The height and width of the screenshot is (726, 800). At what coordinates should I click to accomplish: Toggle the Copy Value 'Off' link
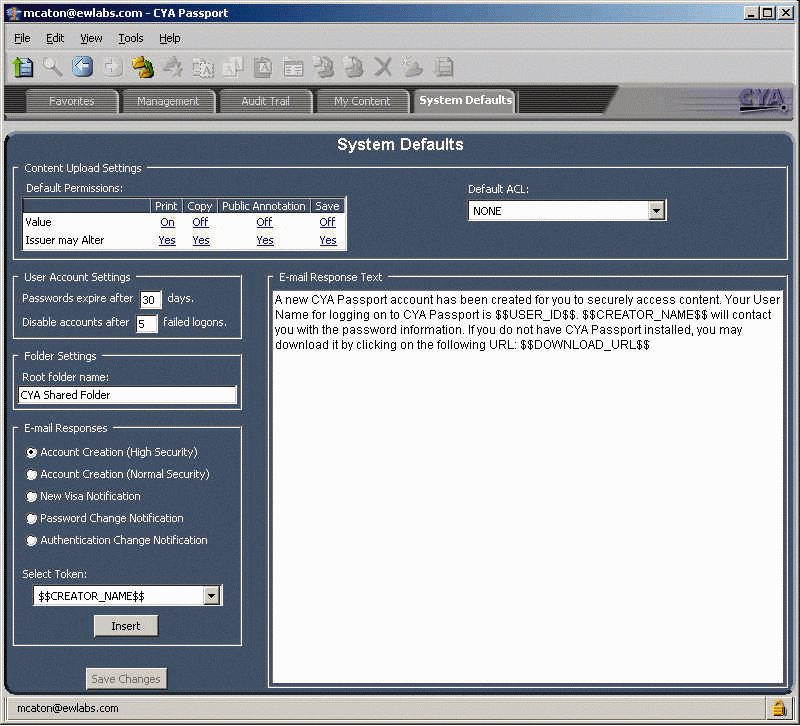pyautogui.click(x=201, y=222)
